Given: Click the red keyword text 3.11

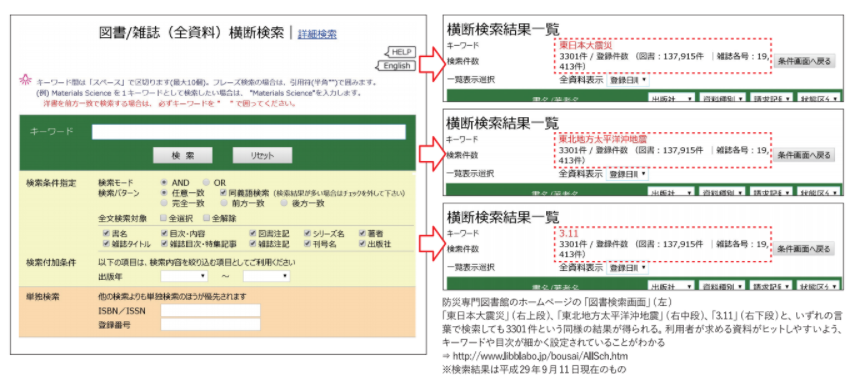Looking at the screenshot, I should [x=568, y=233].
